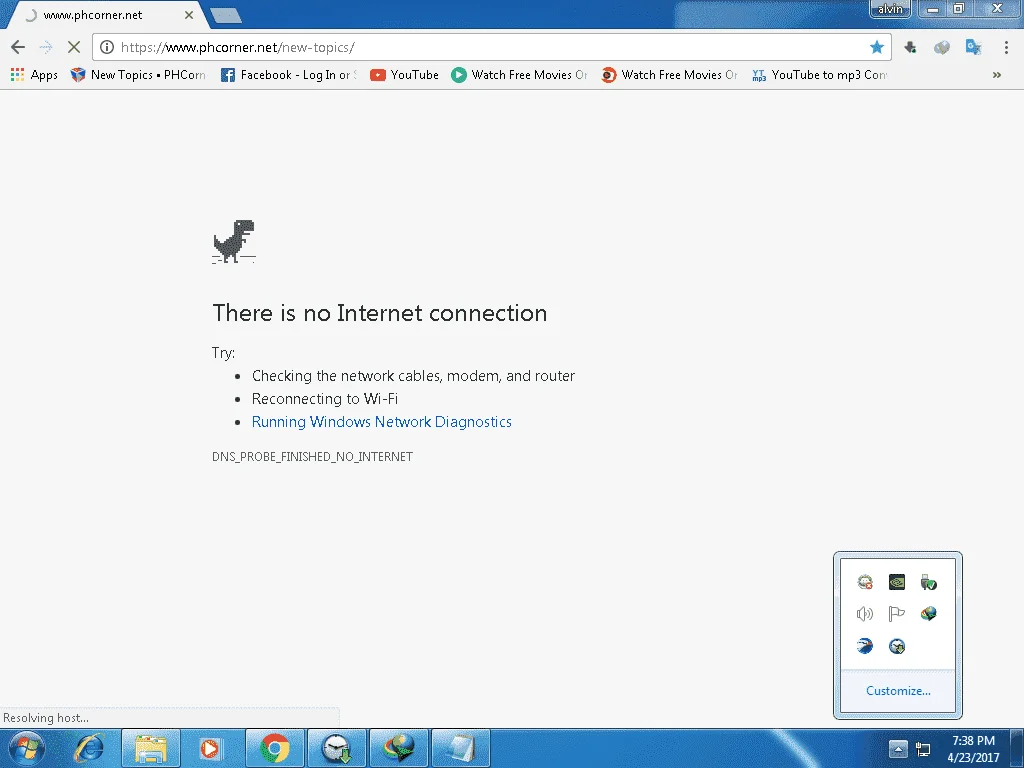Open the New Topics PHCorner bookmark
Image resolution: width=1024 pixels, height=768 pixels.
138,75
